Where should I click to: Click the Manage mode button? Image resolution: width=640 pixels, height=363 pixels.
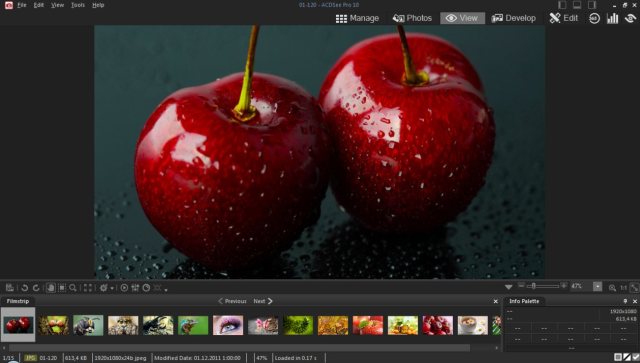click(x=357, y=18)
